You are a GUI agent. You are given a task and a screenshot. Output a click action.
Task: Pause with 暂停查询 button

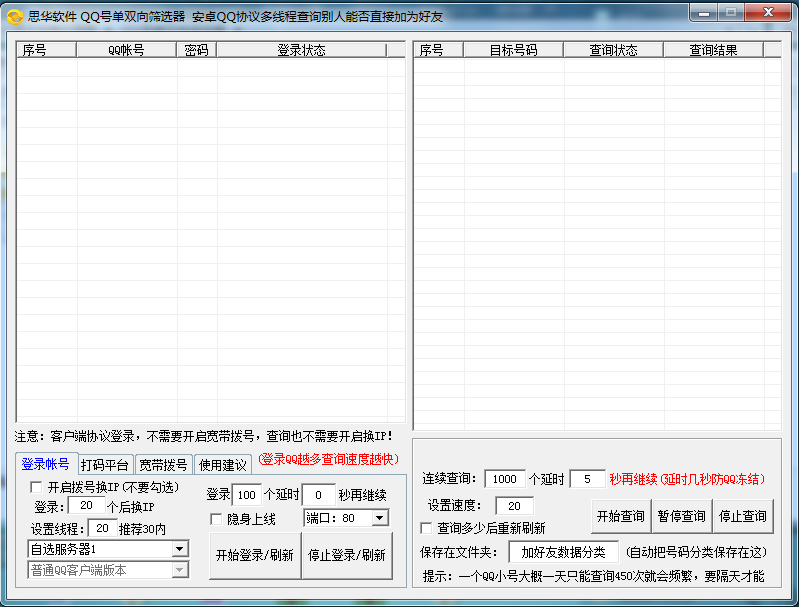(681, 516)
